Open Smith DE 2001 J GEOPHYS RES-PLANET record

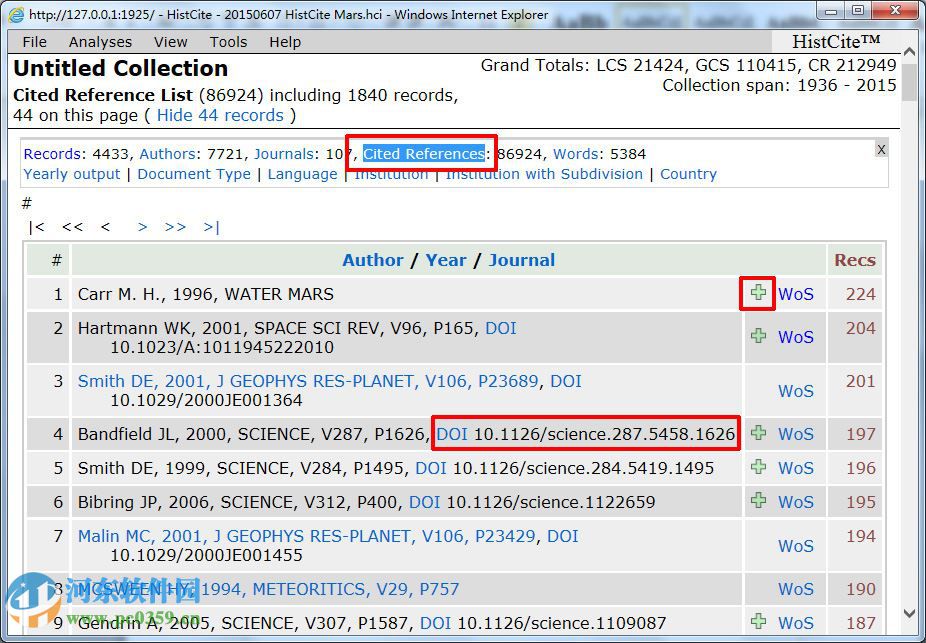click(x=308, y=381)
